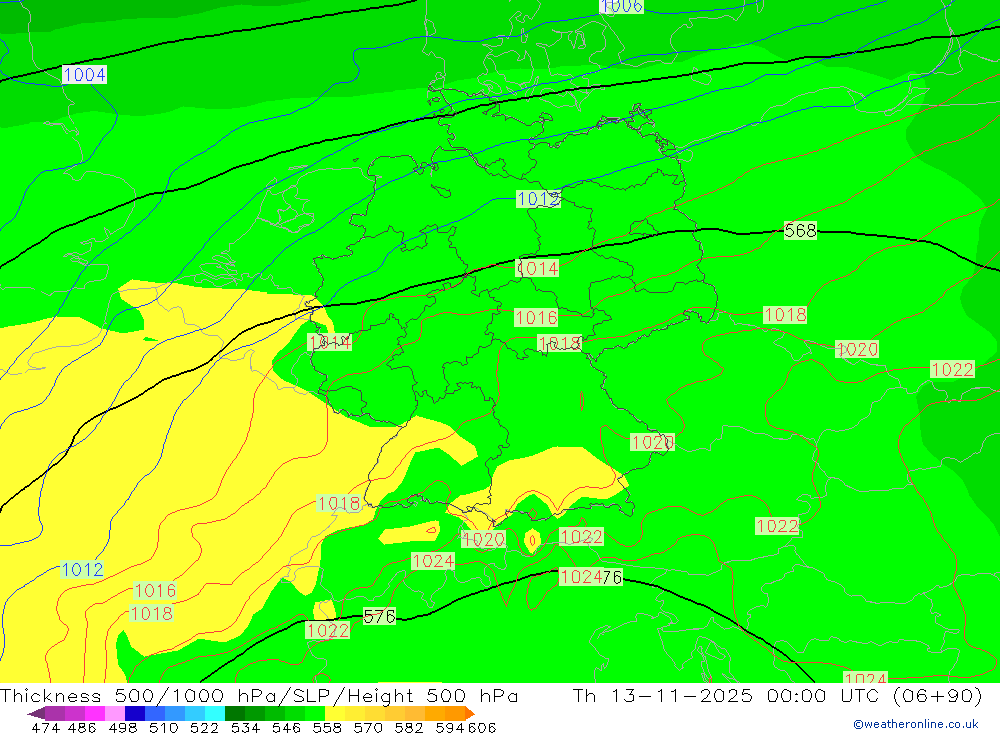Pick the magenta legend swatch

[x=94, y=713]
